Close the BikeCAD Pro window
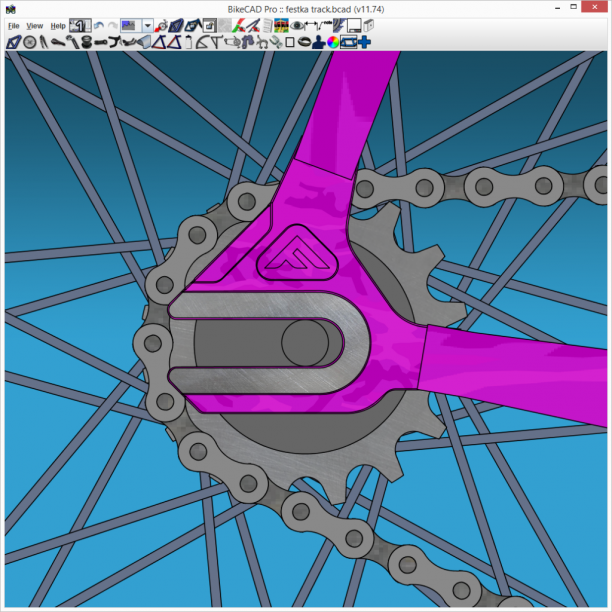Viewport: 612px width, 612px height. click(x=595, y=7)
